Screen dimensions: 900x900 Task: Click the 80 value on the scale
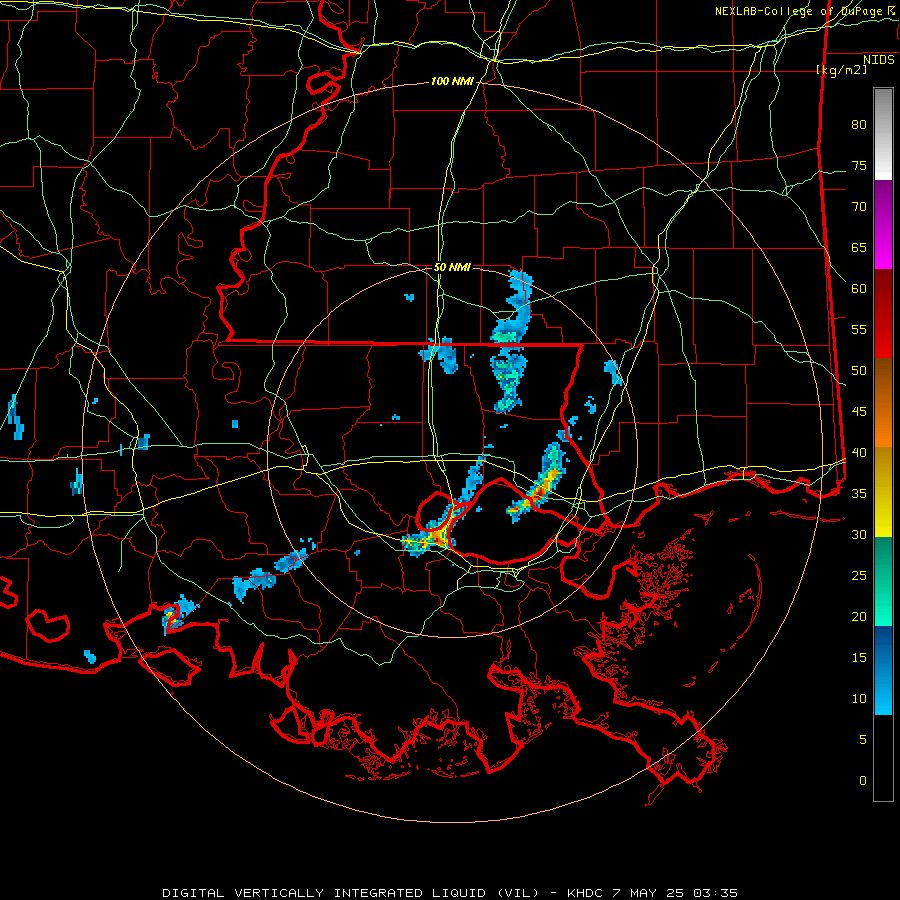tap(859, 125)
